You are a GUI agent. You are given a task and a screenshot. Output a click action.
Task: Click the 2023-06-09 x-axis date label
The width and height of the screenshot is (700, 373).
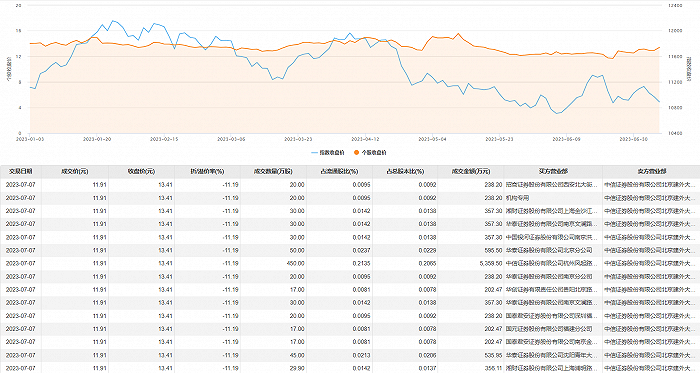pos(566,139)
